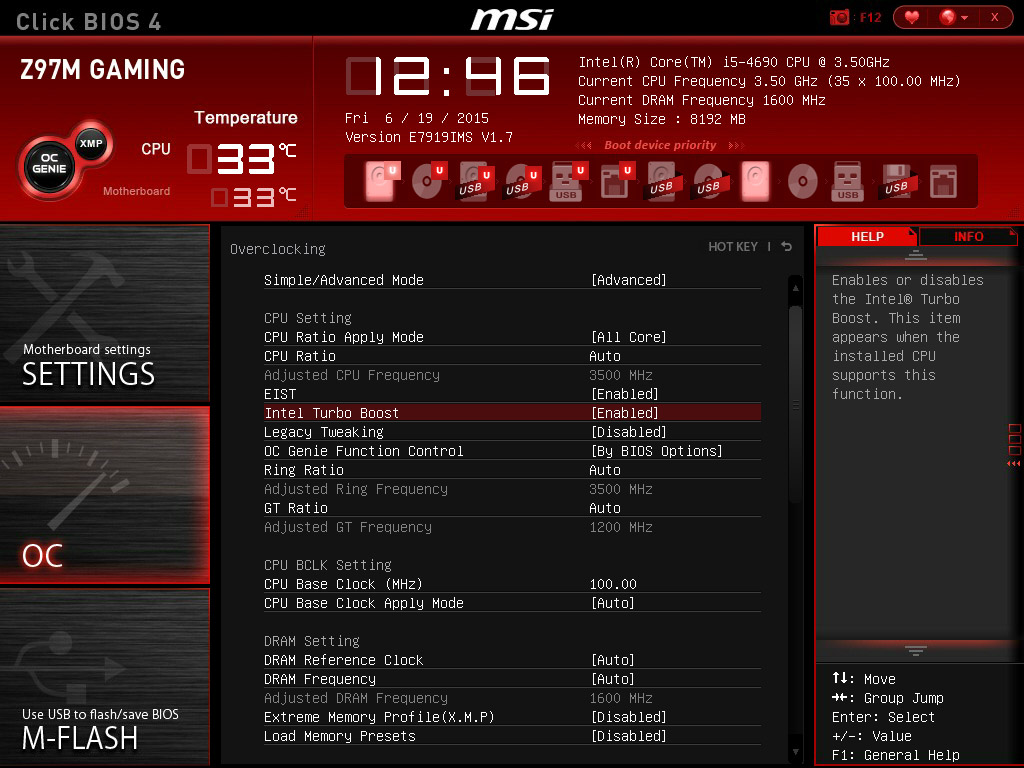Select the UEFI network boot device icon
The image size is (1024, 768).
point(616,181)
